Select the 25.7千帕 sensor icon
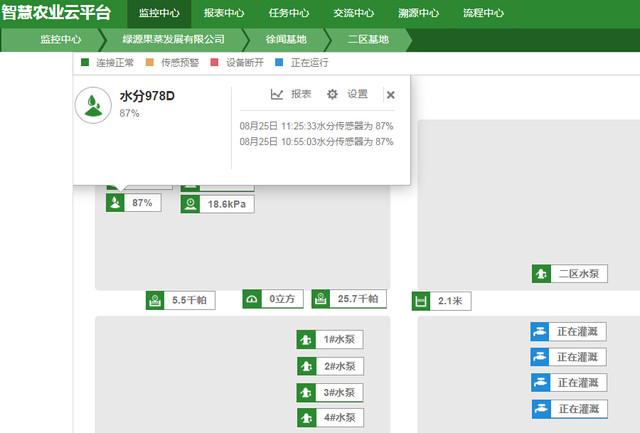 coord(321,299)
